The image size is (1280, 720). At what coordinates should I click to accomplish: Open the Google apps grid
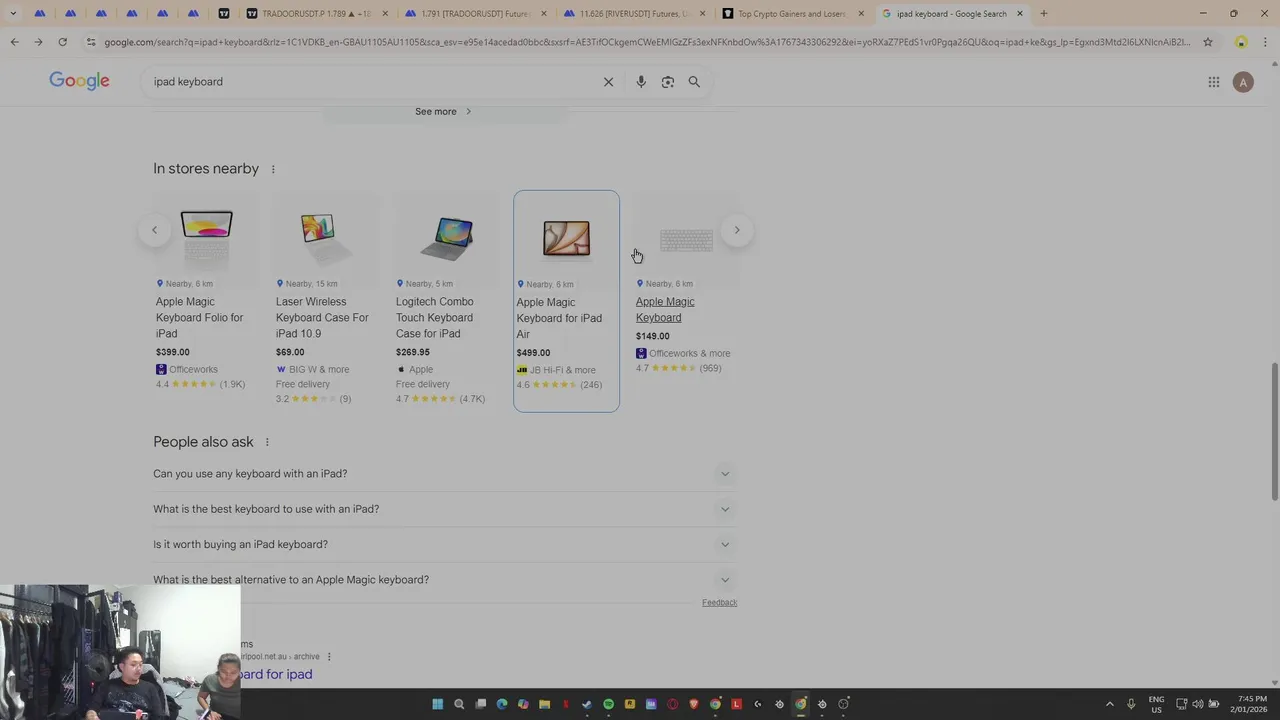coord(1214,82)
